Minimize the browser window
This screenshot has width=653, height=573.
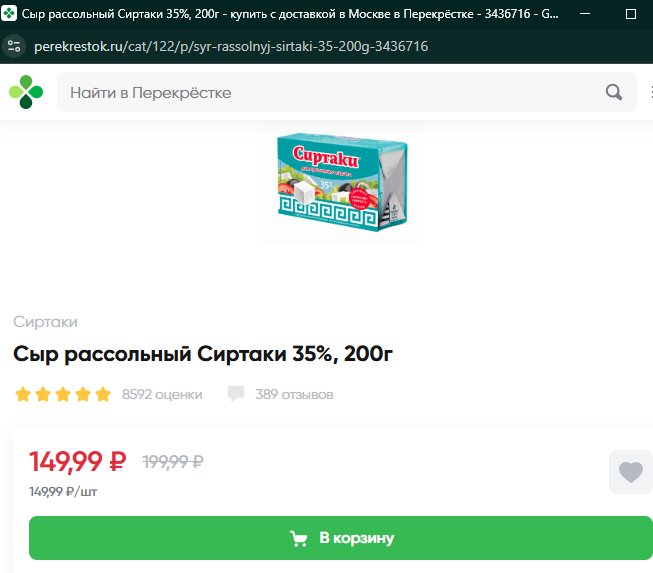tap(585, 14)
